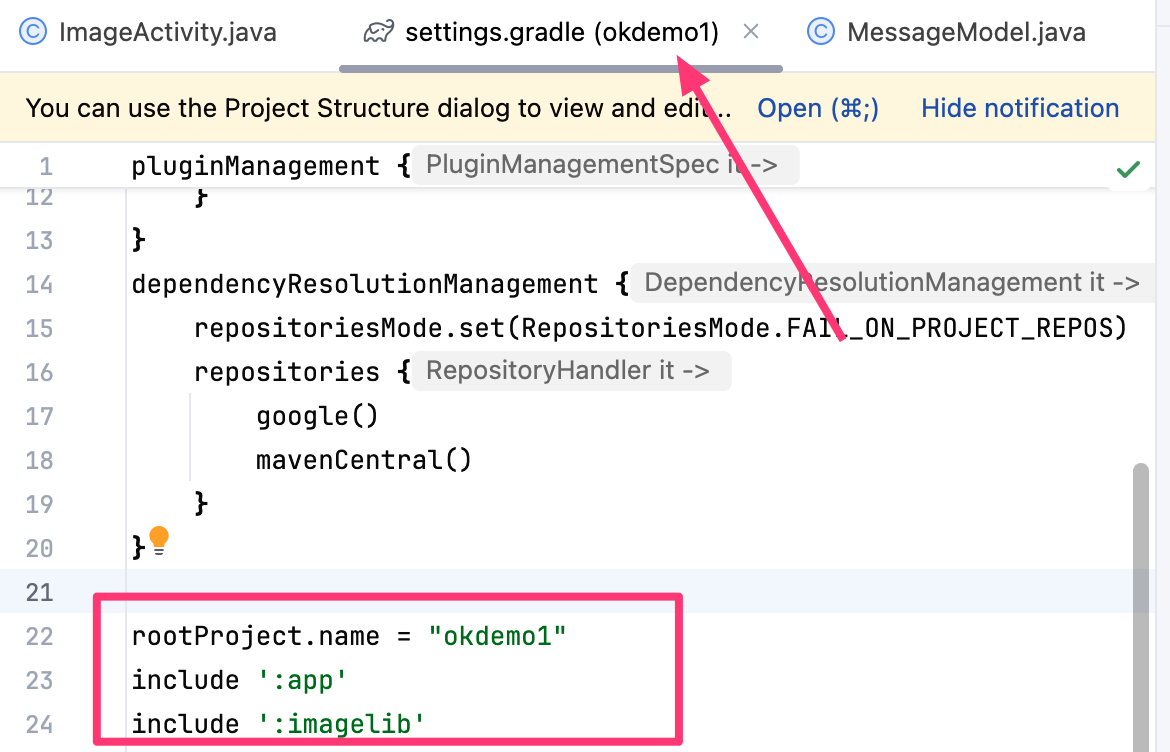
Task: Switch to the ImageActivity.java tab
Action: (167, 32)
